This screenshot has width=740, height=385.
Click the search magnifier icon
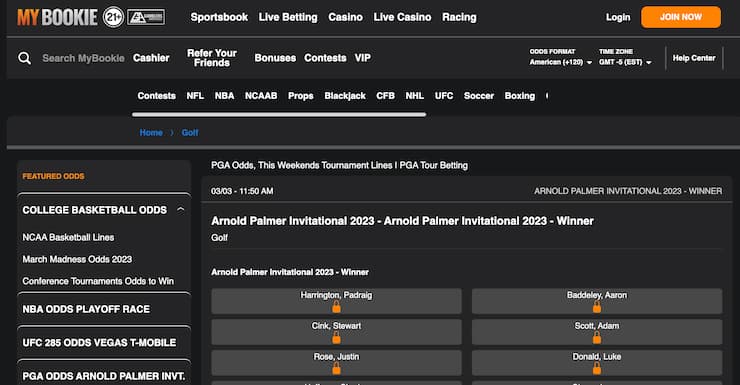point(25,58)
